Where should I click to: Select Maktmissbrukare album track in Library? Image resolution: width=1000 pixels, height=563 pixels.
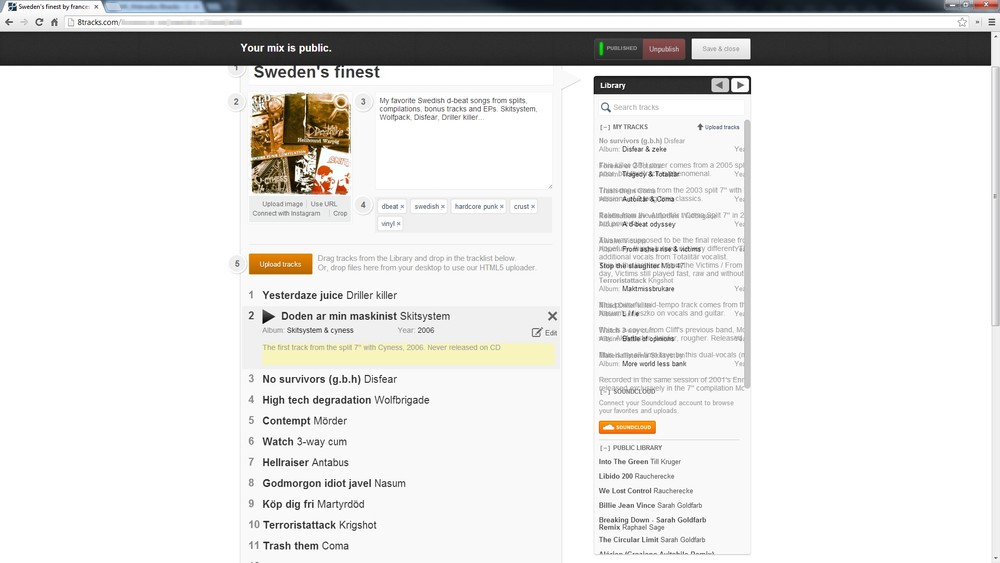click(x=648, y=289)
